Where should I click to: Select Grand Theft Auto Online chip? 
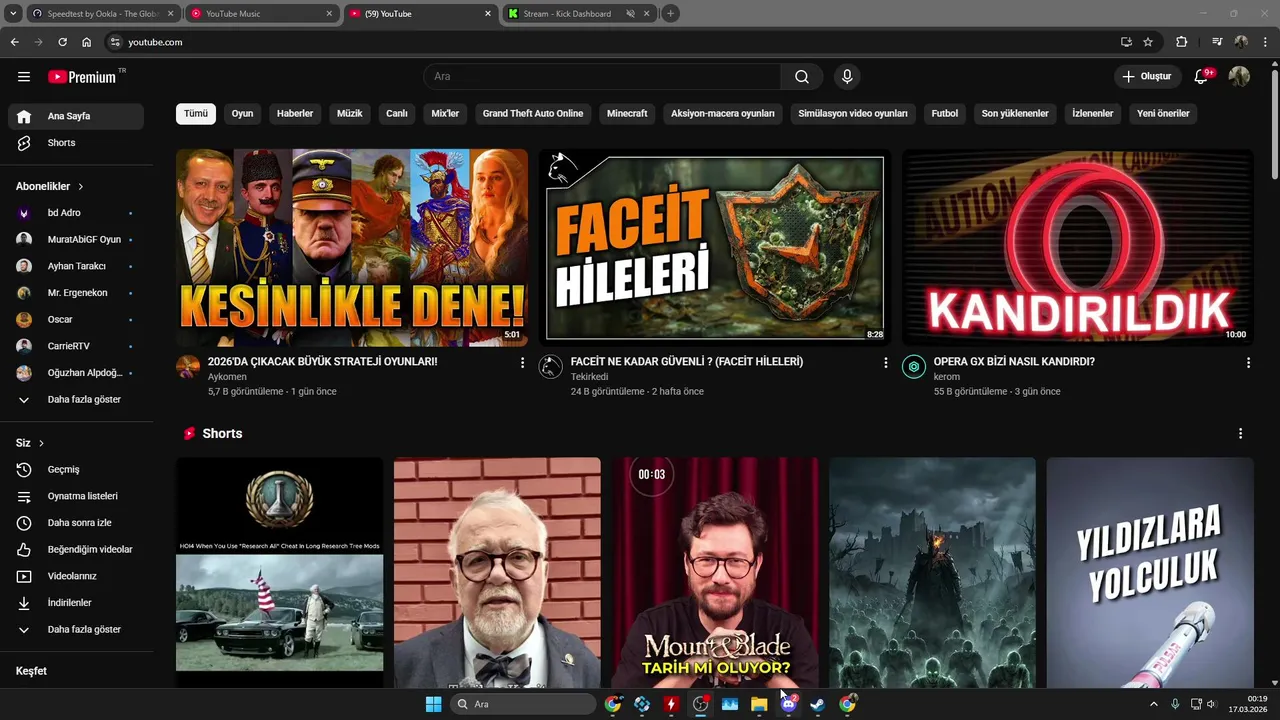[533, 114]
